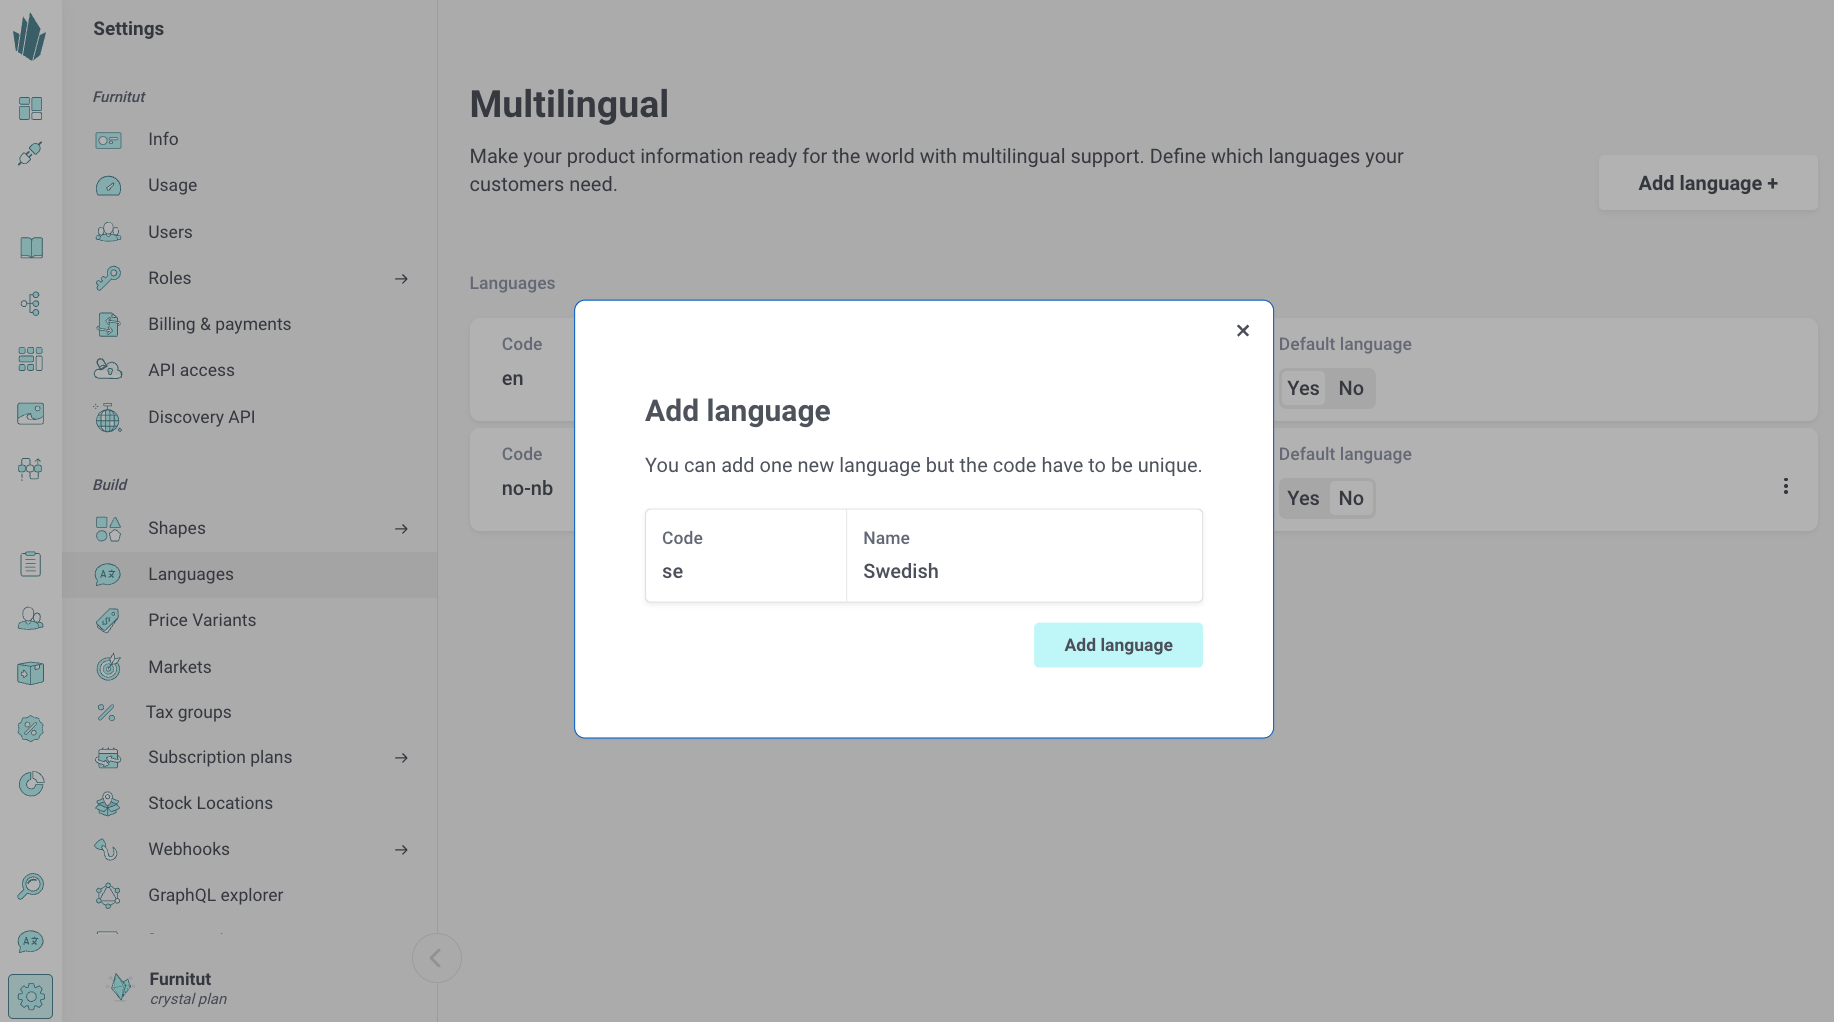Go to Billing & payments
Viewport: 1834px width, 1022px height.
coord(219,324)
